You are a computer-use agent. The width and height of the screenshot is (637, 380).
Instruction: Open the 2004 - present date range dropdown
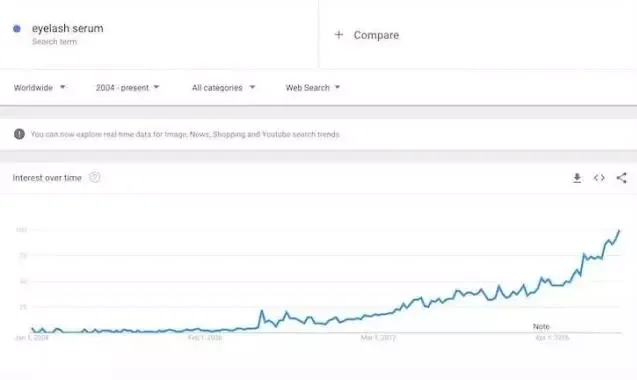(x=127, y=87)
